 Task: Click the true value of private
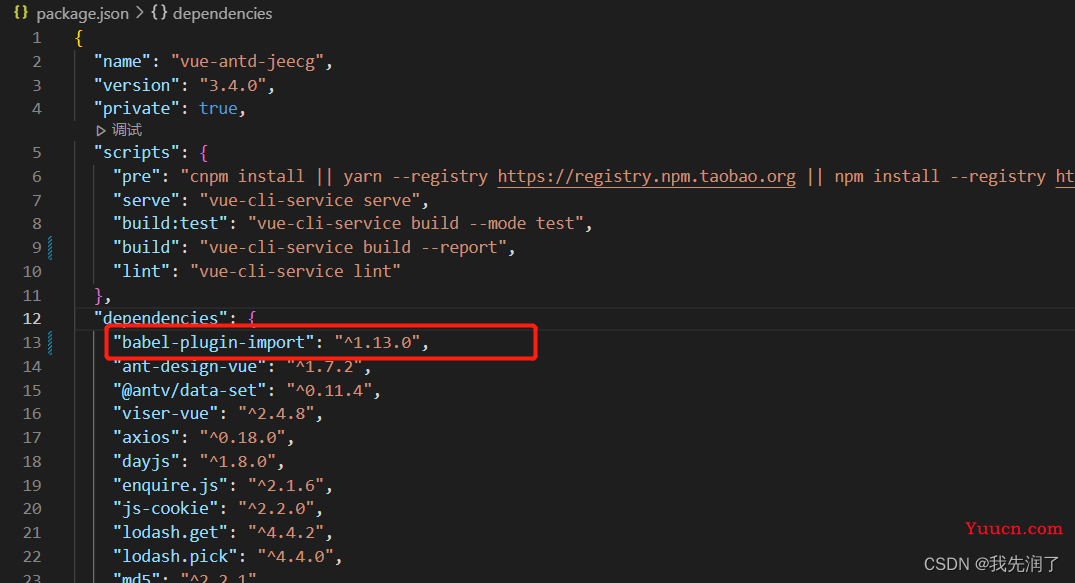tap(218, 108)
